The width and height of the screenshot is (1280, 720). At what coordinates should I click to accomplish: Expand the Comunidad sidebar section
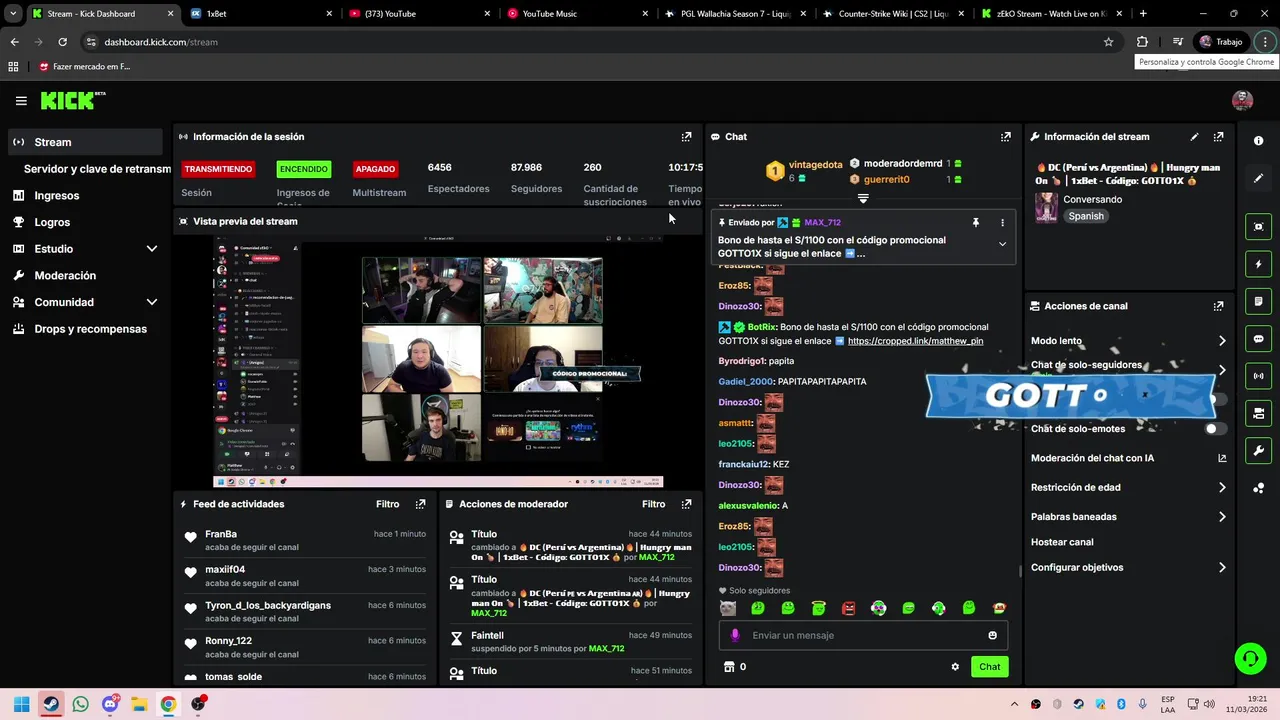click(x=152, y=302)
